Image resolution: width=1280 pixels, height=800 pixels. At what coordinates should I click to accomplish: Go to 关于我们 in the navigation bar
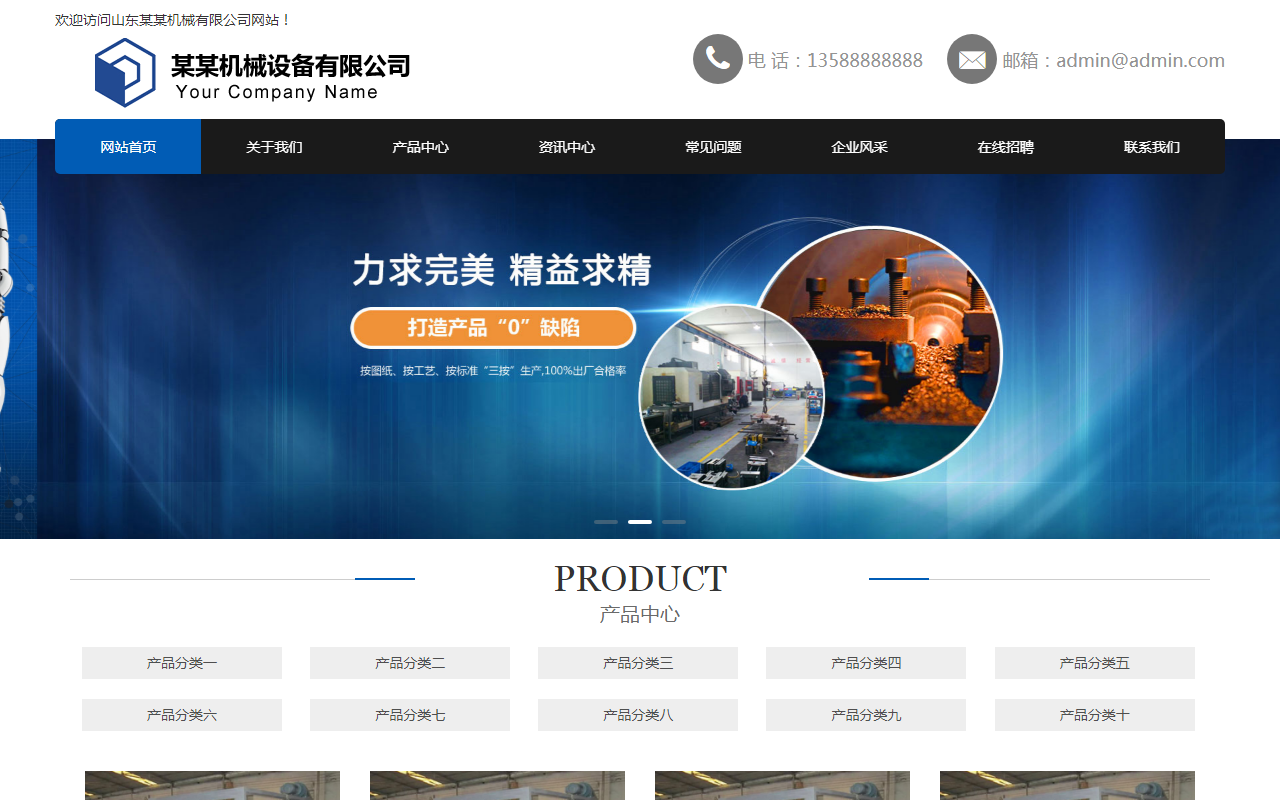coord(274,147)
